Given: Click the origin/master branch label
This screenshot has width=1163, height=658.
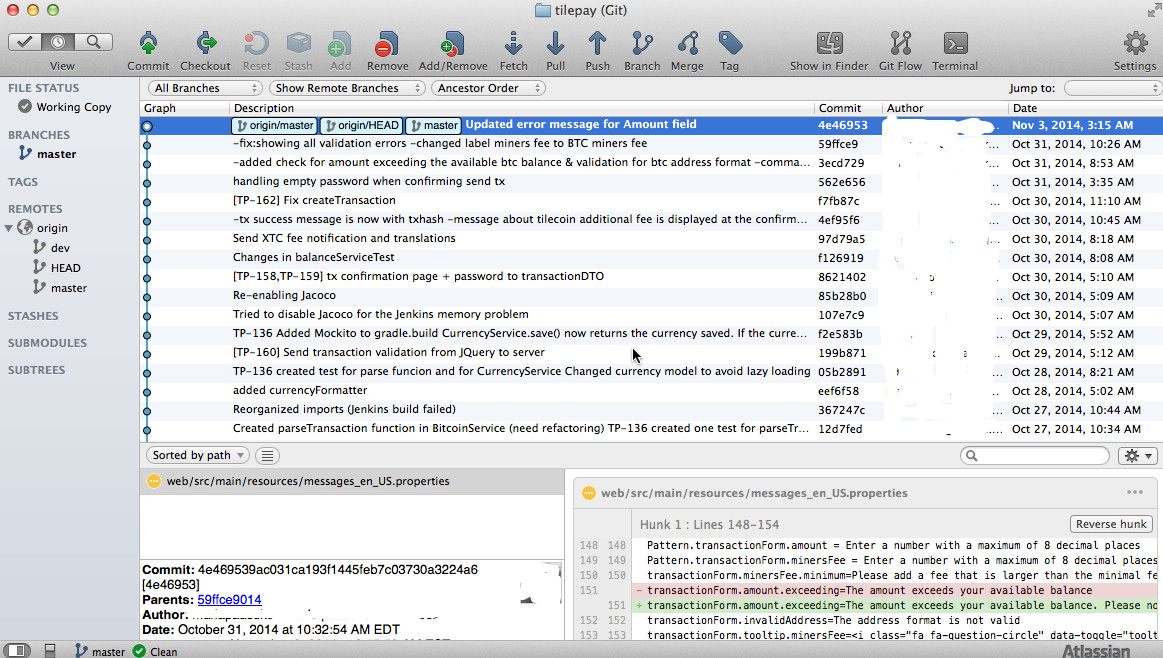Looking at the screenshot, I should (274, 125).
